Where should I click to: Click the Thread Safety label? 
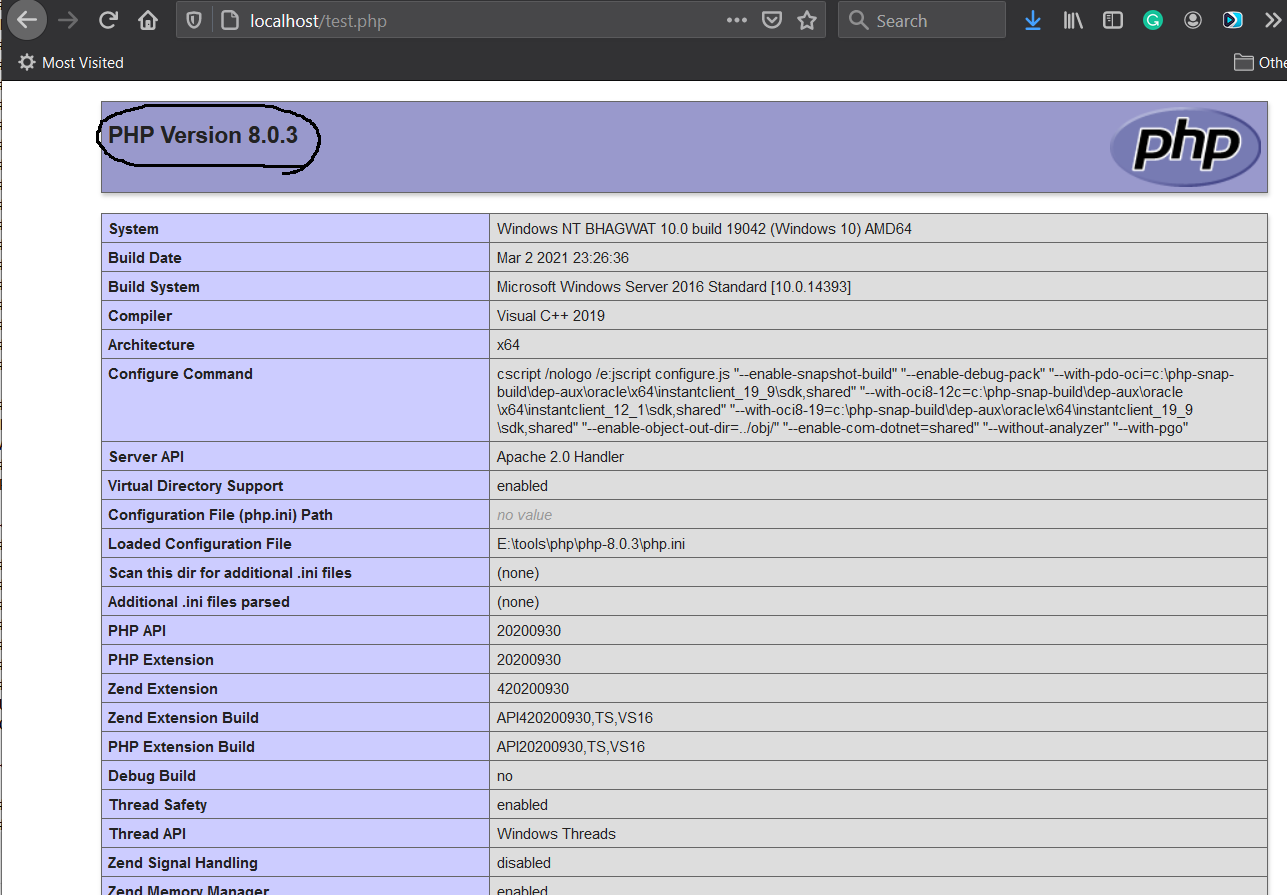coord(158,805)
